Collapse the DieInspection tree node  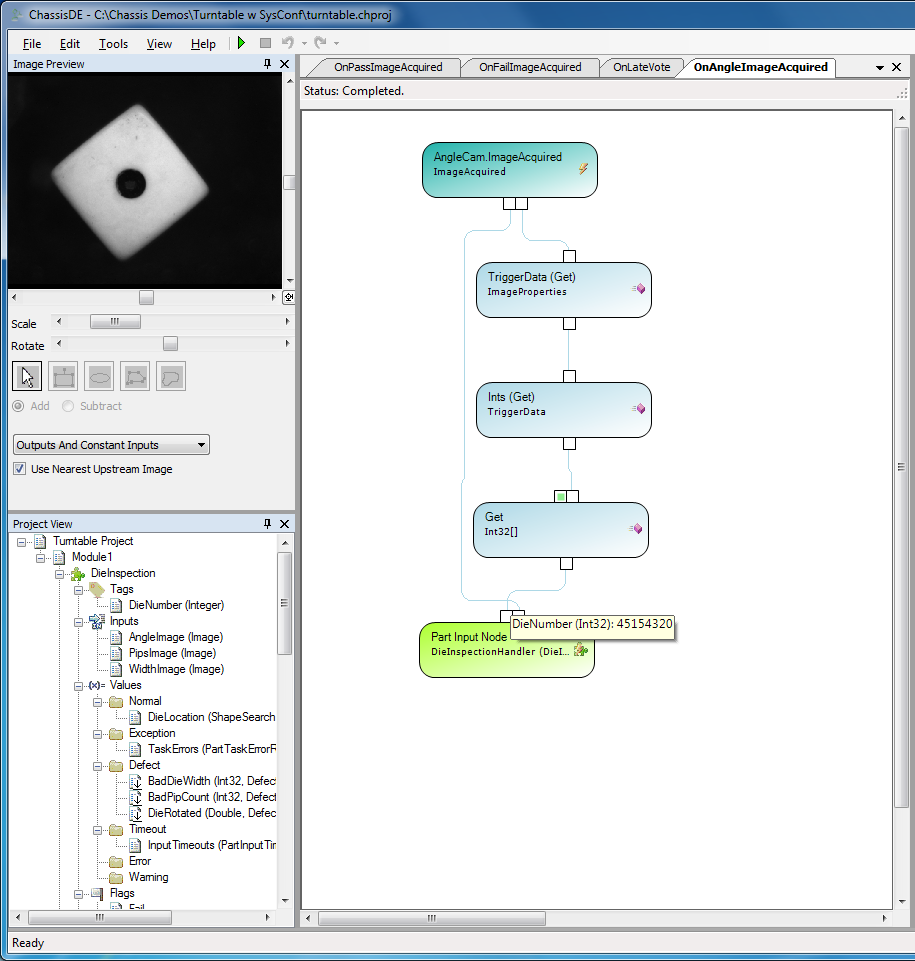60,574
